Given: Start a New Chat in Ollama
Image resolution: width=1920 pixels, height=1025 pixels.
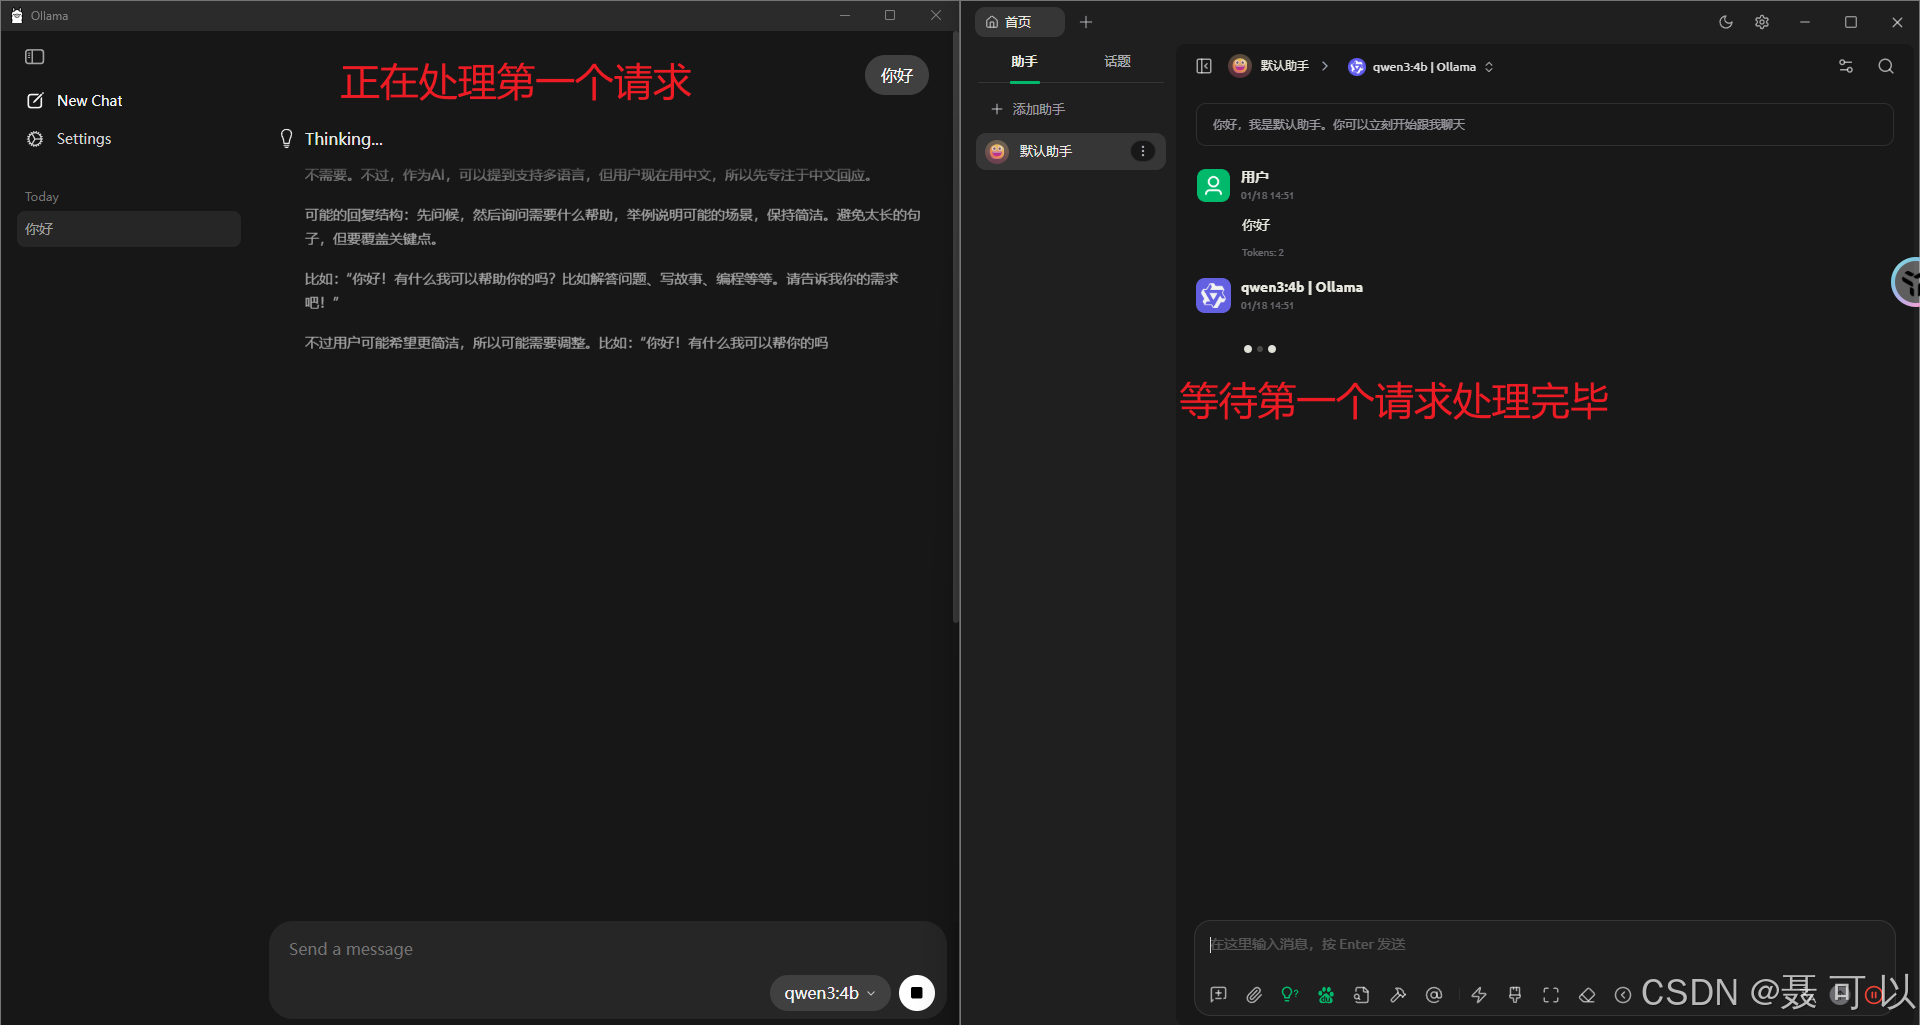Looking at the screenshot, I should [x=88, y=100].
